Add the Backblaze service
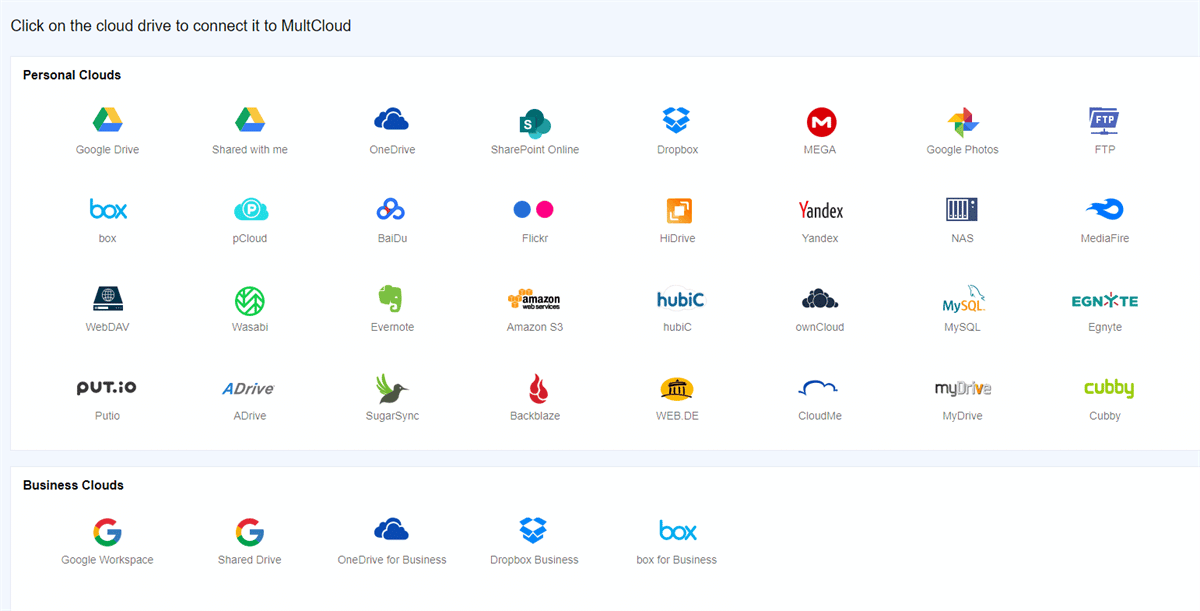1200x611 pixels. [535, 389]
